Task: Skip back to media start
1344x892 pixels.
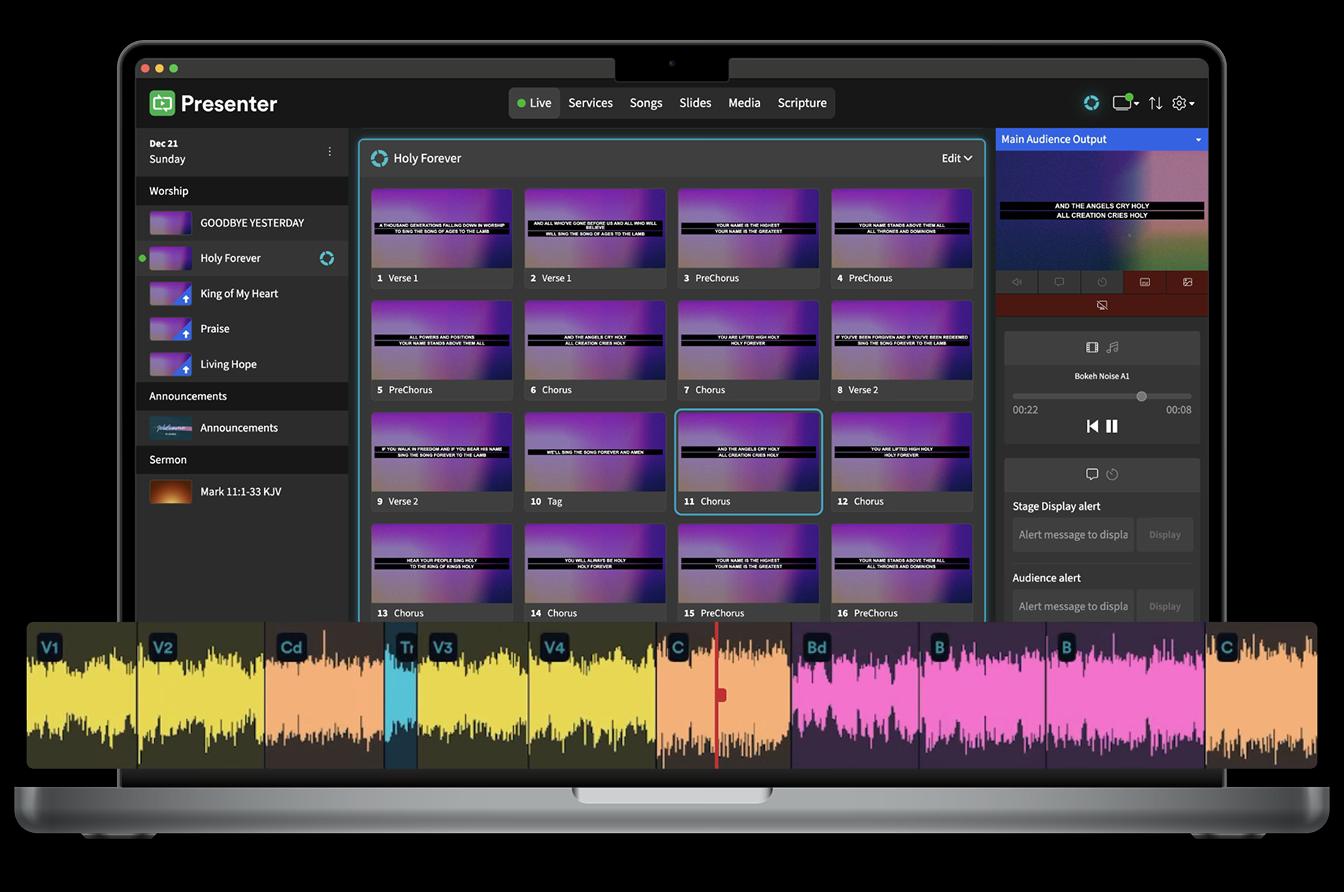Action: 1092,426
